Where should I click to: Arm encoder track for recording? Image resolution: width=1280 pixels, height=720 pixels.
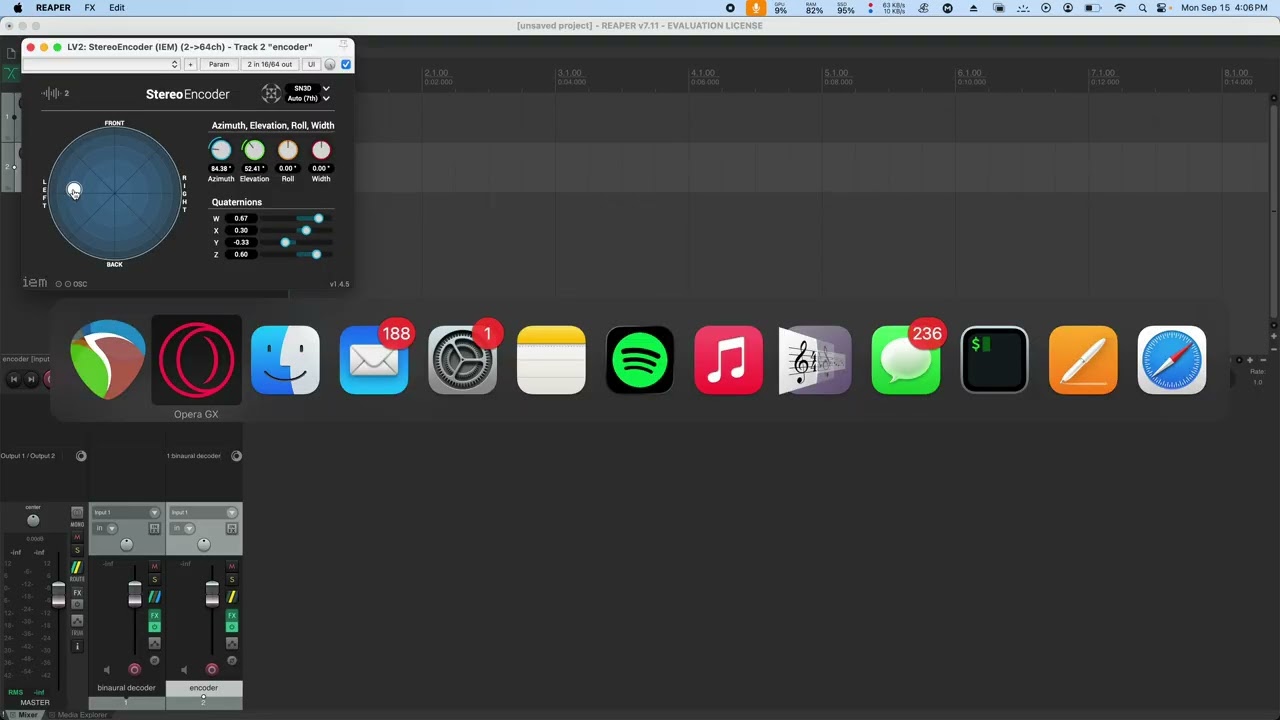click(x=212, y=668)
